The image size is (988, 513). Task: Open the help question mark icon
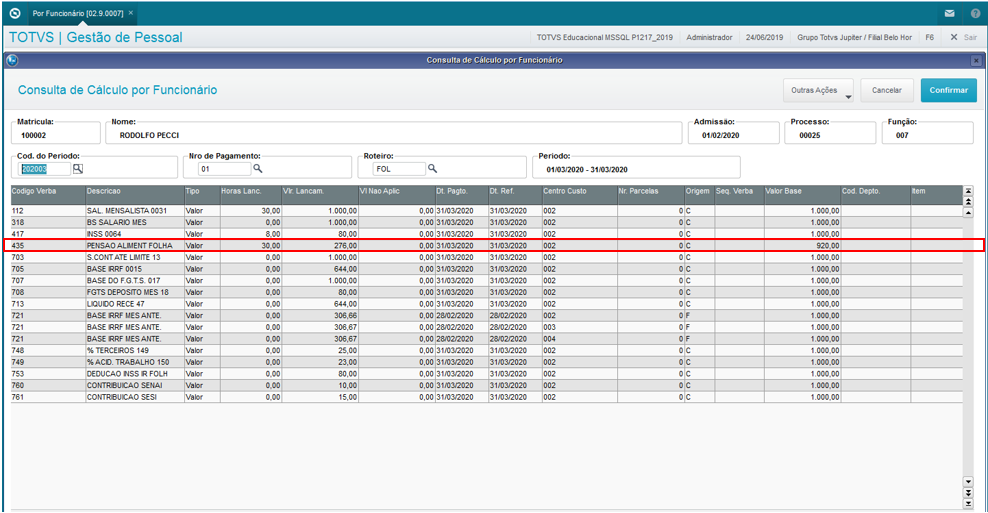[975, 13]
